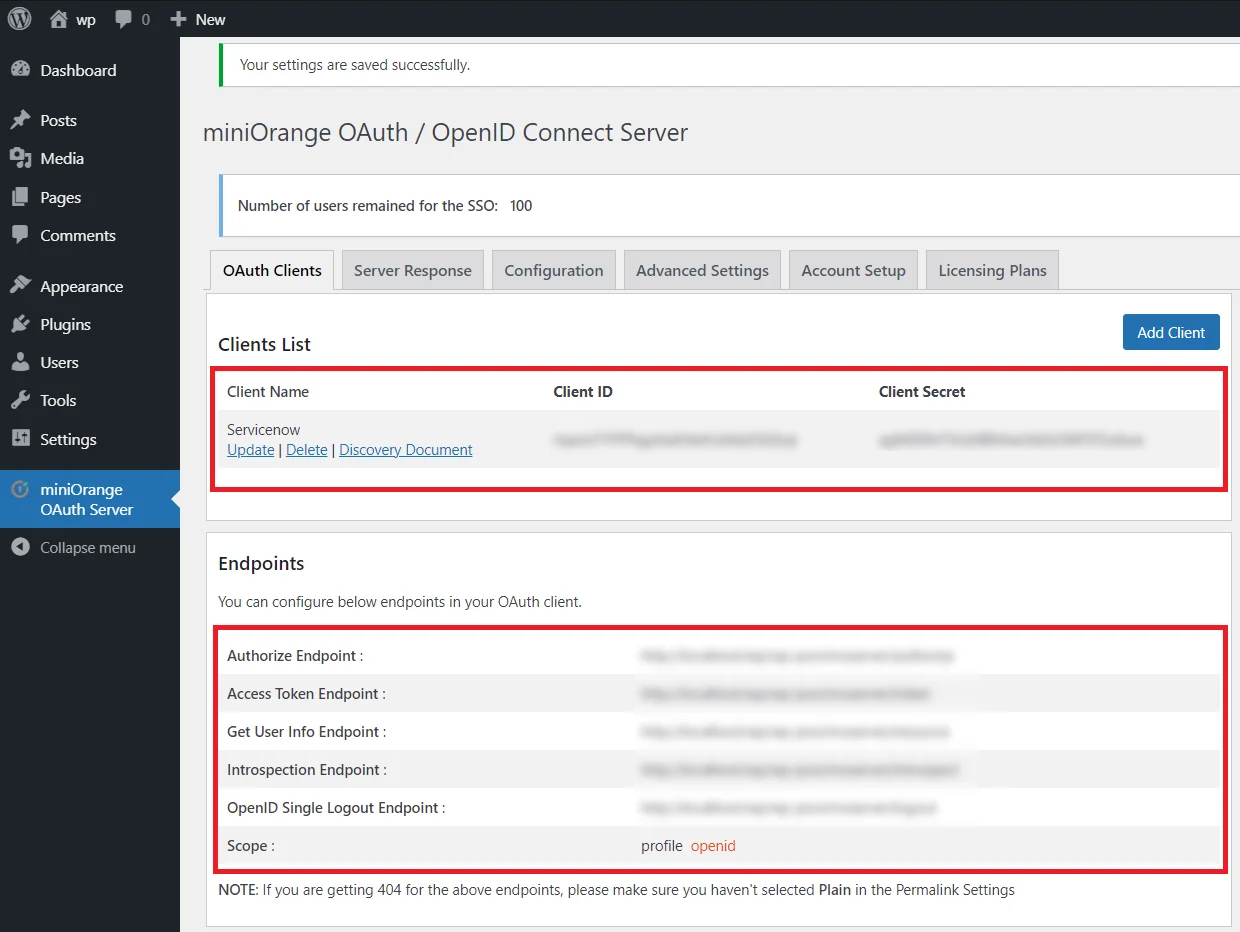Click the Endpoints section heading

point(261,563)
